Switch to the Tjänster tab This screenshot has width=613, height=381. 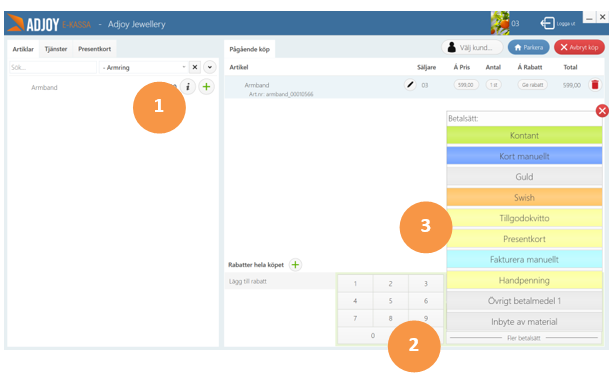(56, 49)
